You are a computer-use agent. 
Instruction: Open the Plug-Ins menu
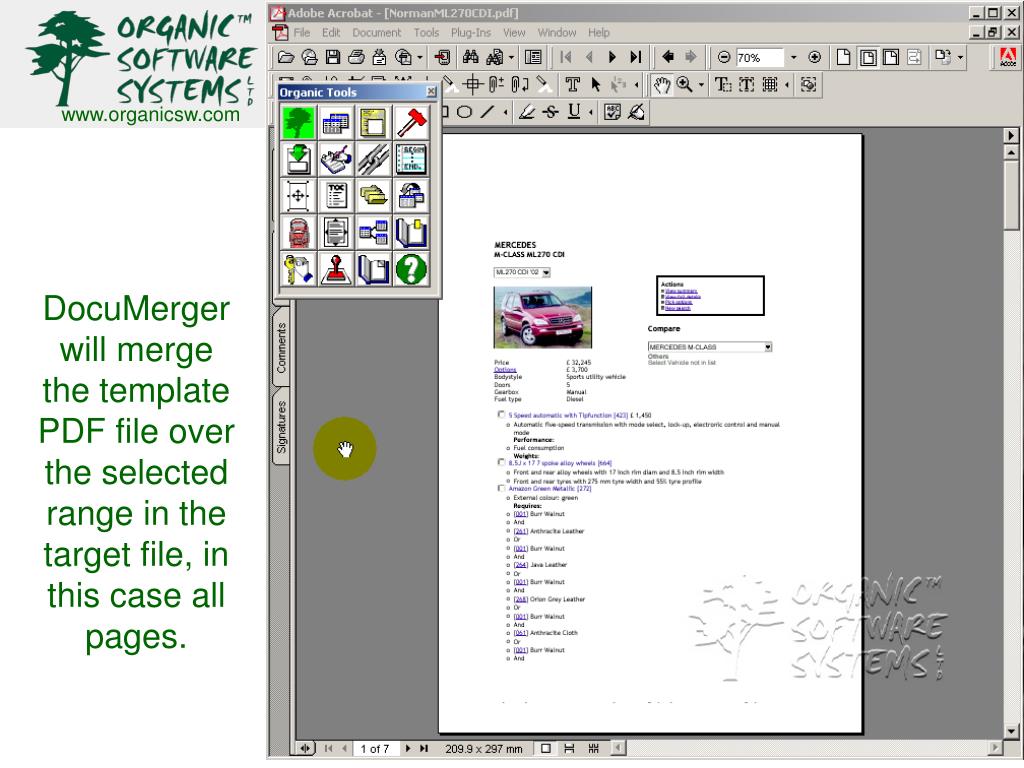(471, 33)
